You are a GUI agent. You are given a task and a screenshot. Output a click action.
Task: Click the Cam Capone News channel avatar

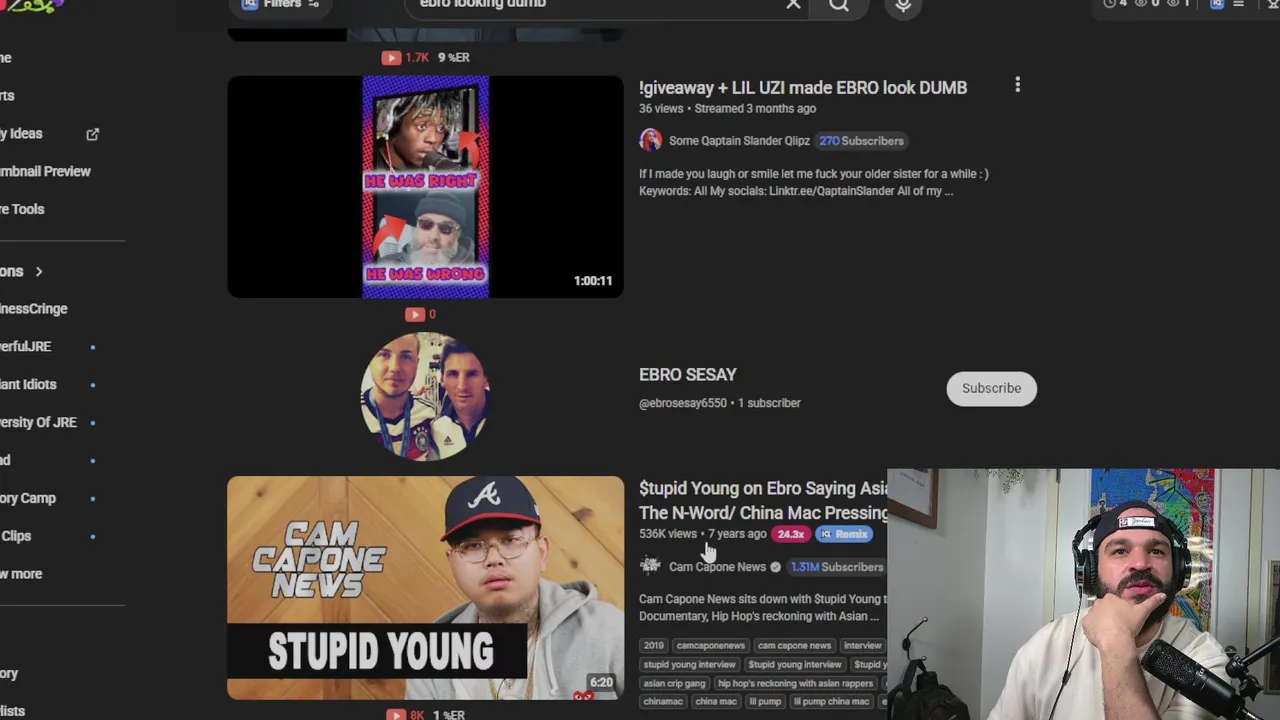[x=650, y=566]
